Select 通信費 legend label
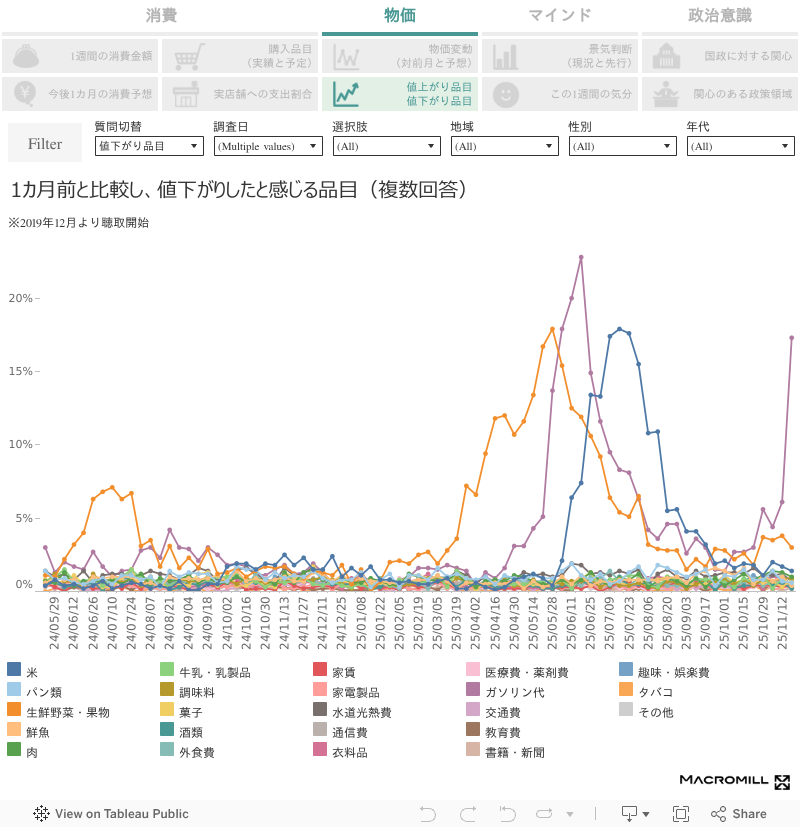The height and width of the screenshot is (827, 800). (x=350, y=733)
